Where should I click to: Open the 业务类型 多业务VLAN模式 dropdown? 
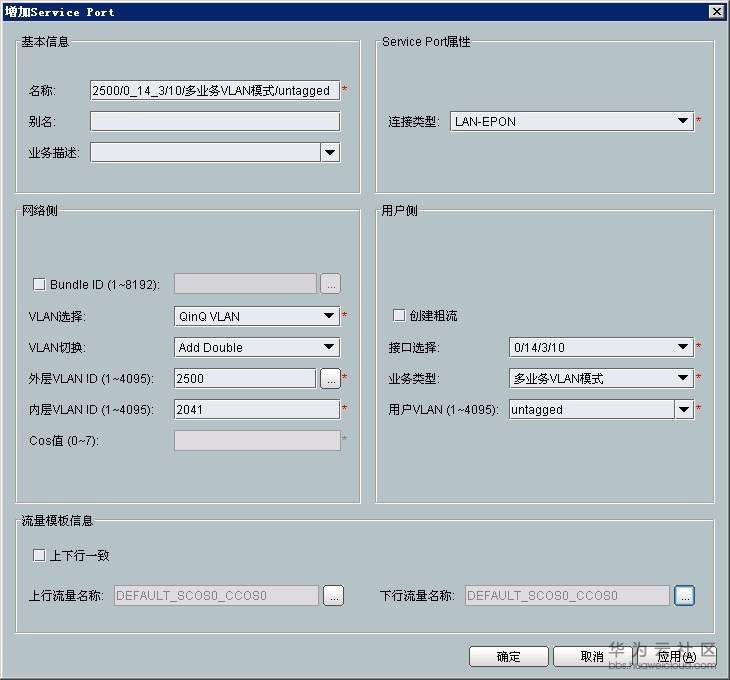(x=601, y=378)
